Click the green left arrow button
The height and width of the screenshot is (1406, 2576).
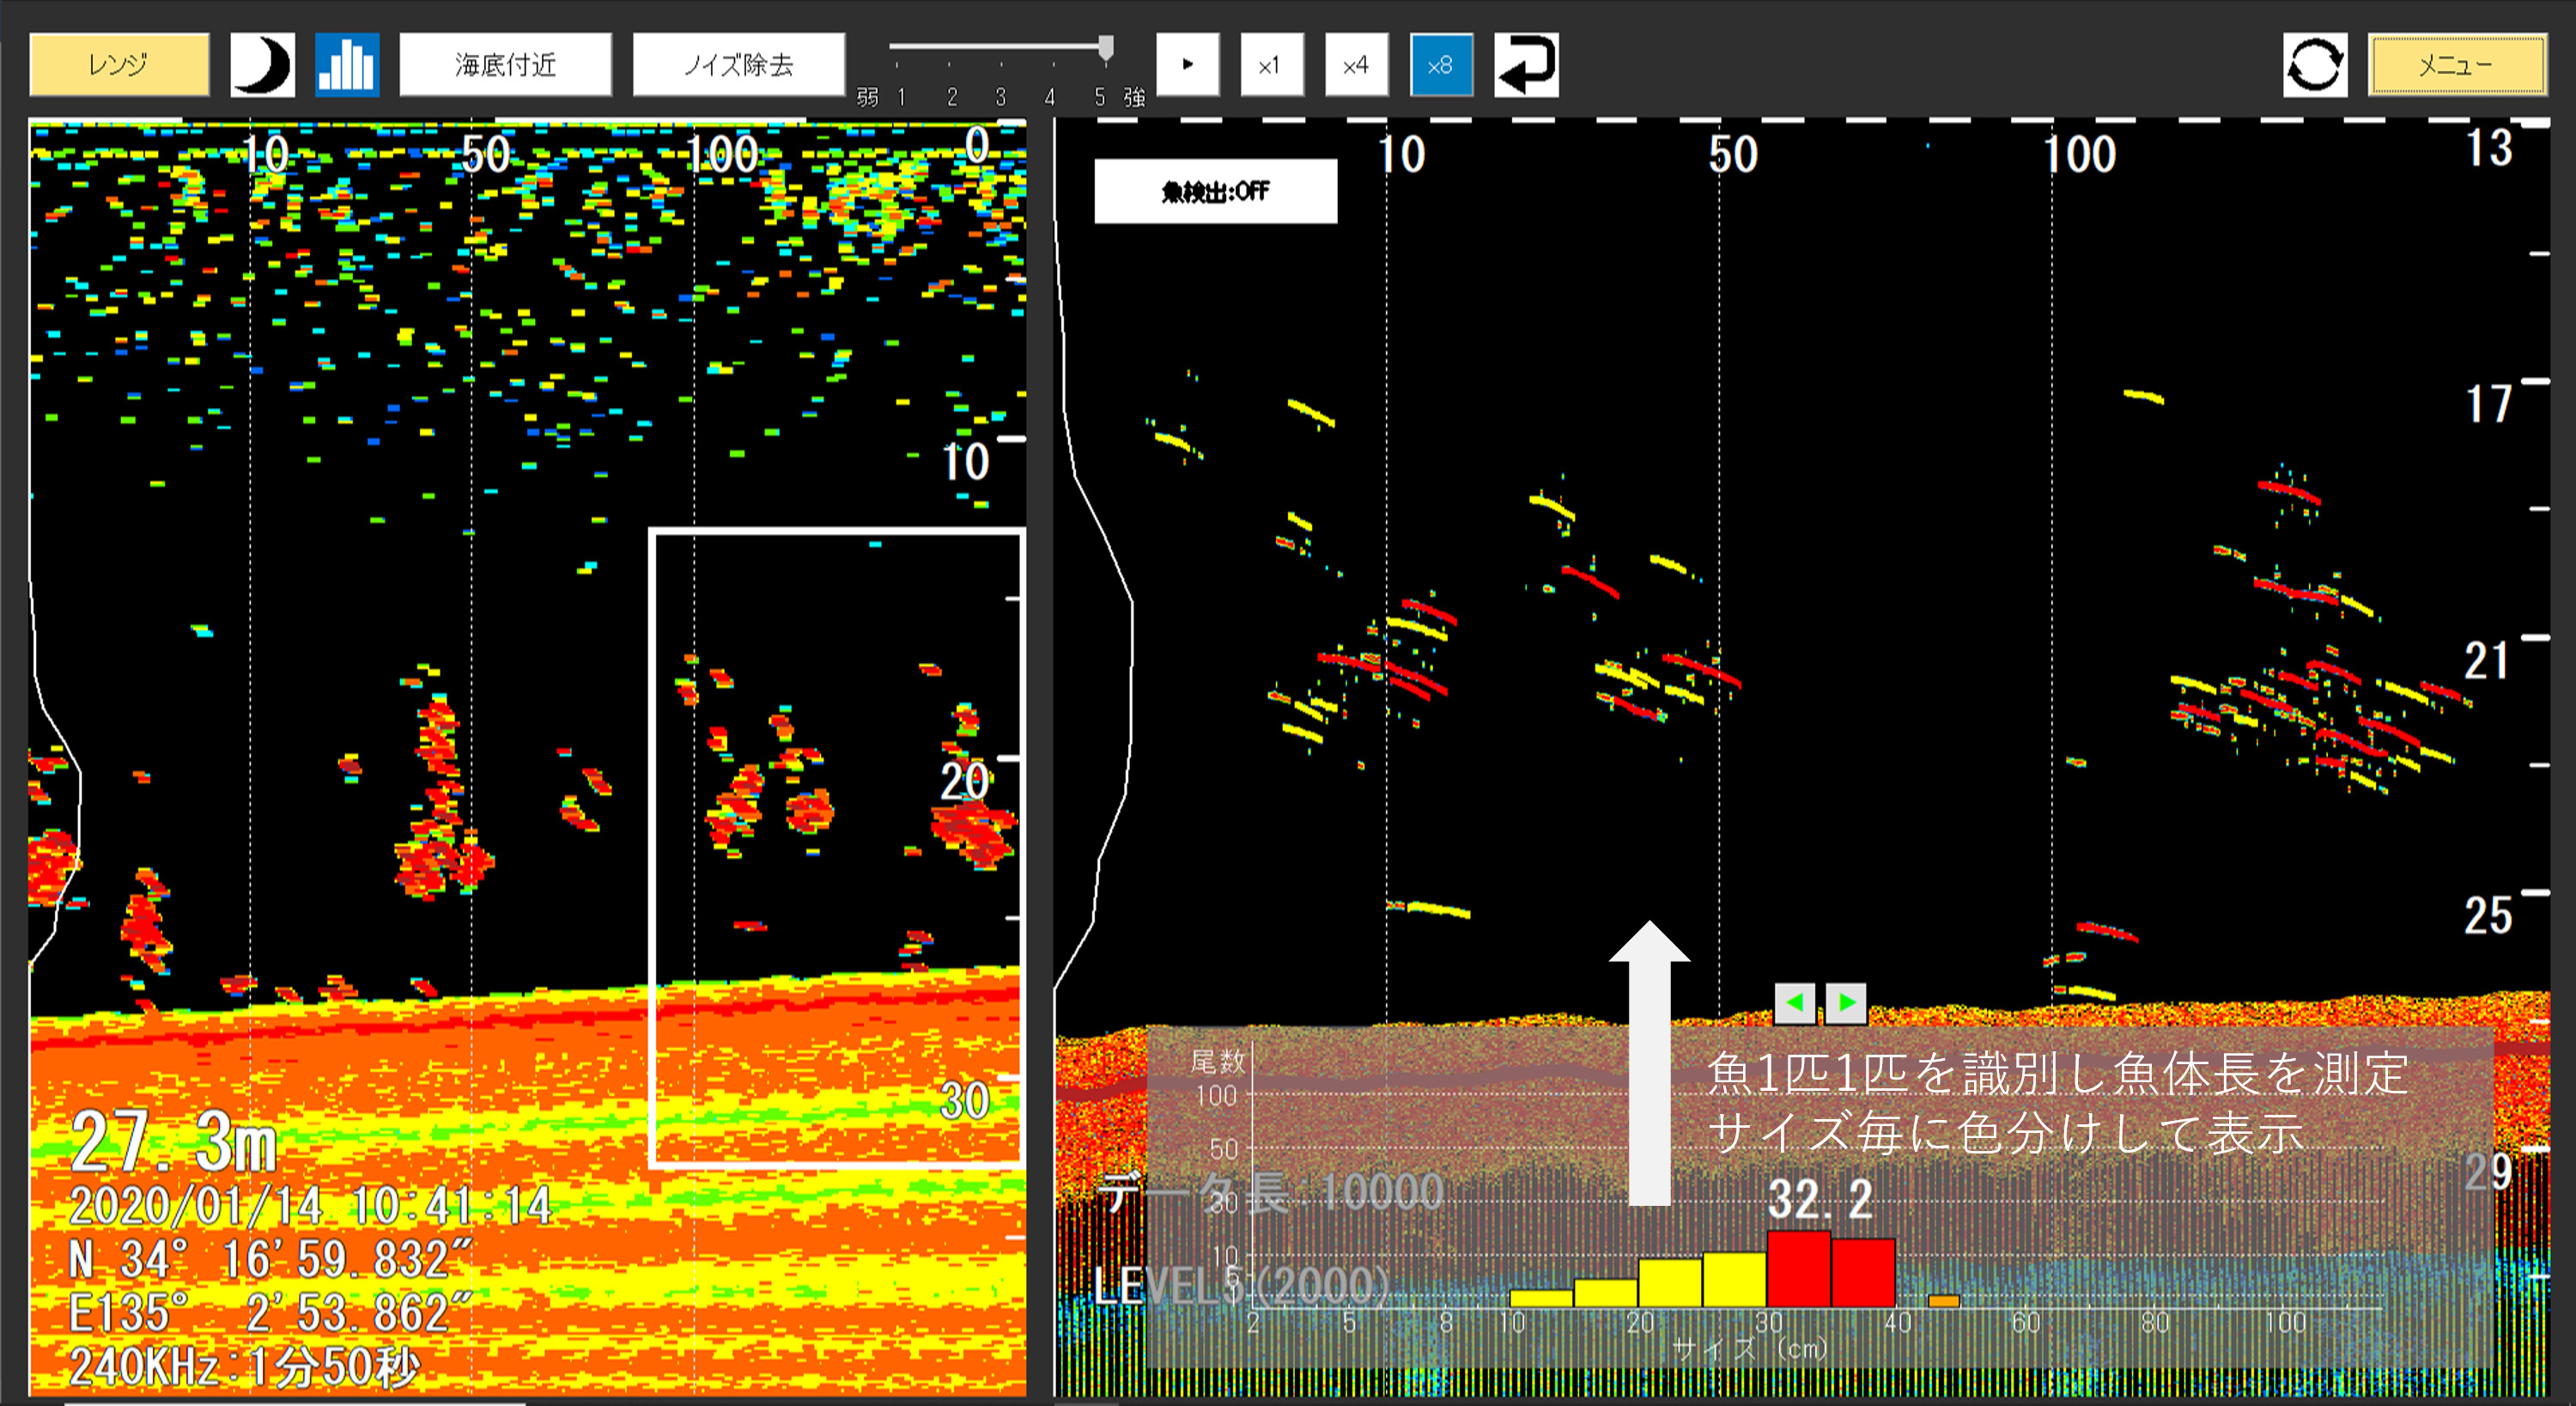pos(1794,1002)
